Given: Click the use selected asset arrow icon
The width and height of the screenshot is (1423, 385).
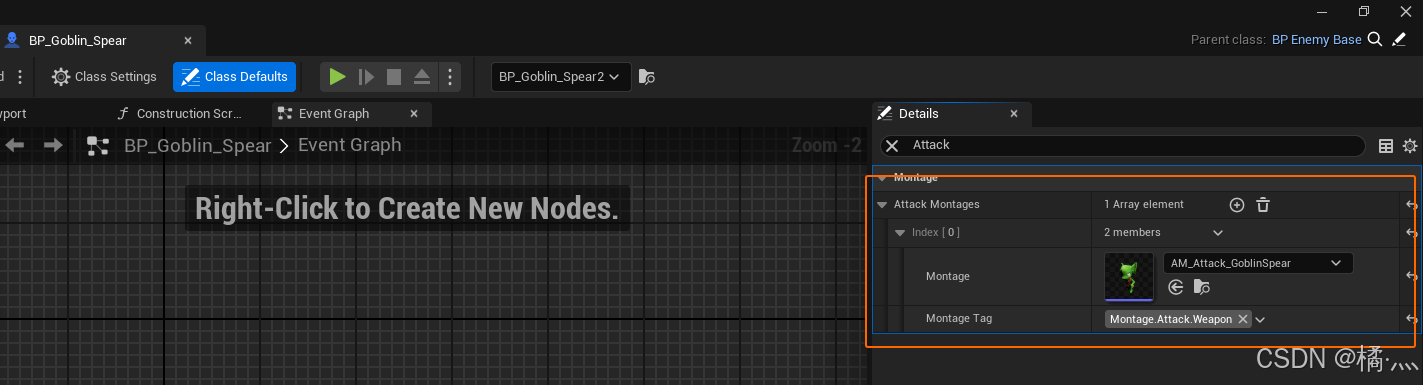Looking at the screenshot, I should pyautogui.click(x=1176, y=287).
